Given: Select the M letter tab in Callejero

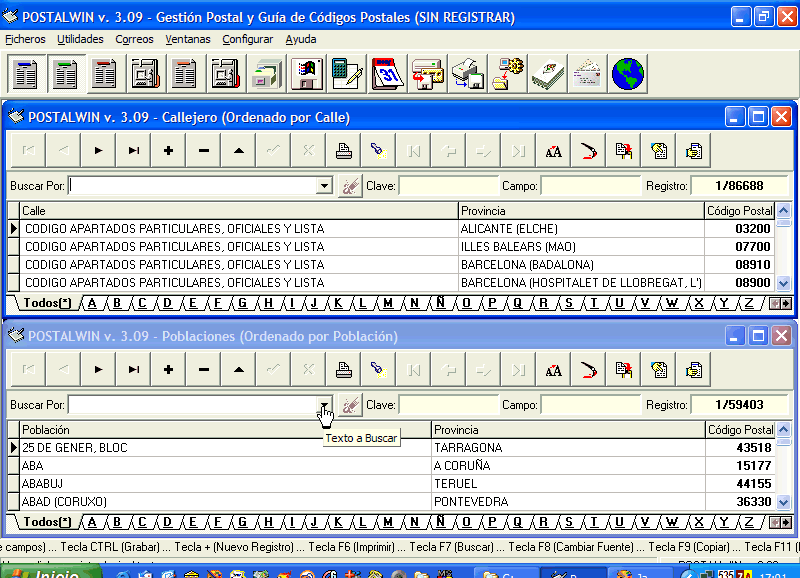Looking at the screenshot, I should tap(388, 303).
